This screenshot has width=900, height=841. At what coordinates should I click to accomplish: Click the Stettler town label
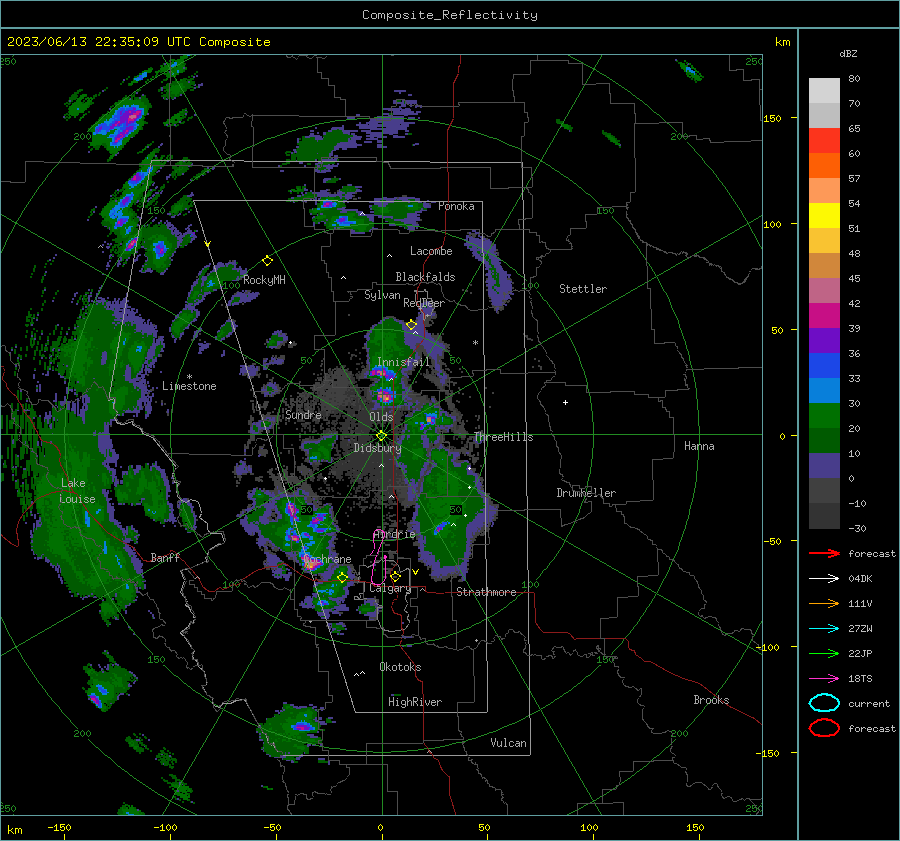[x=583, y=289]
